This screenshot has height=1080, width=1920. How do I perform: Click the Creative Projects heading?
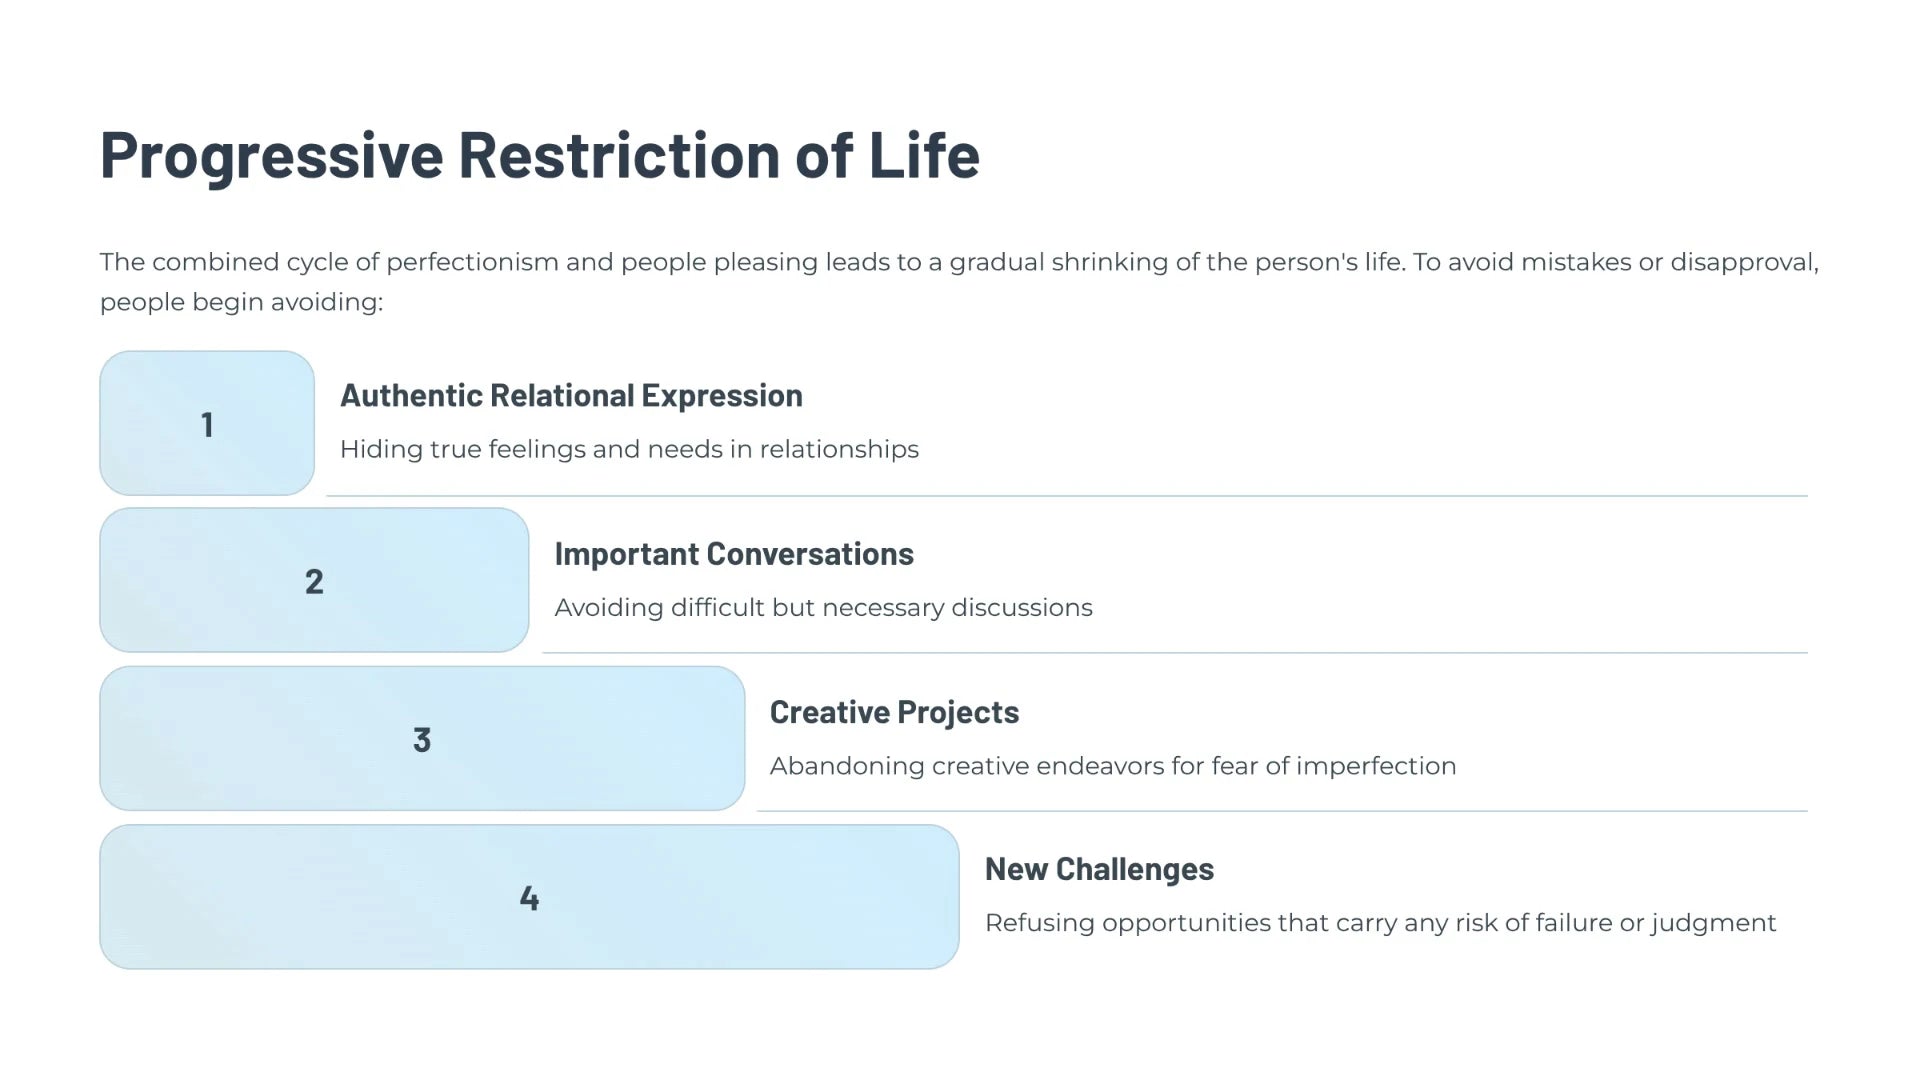click(x=894, y=711)
